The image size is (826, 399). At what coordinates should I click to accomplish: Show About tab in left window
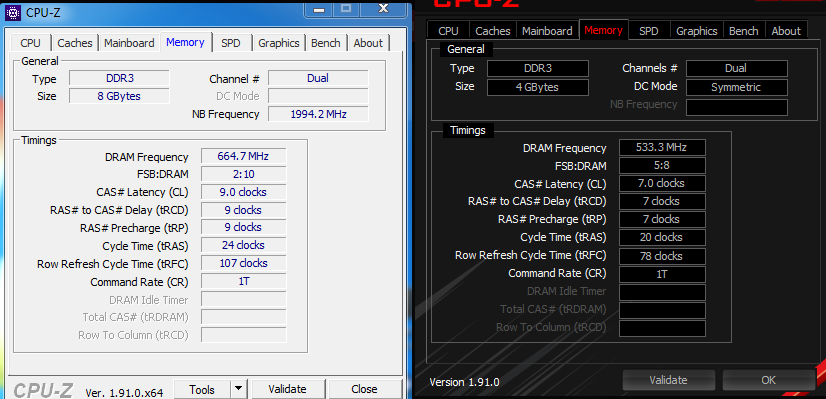pos(368,43)
